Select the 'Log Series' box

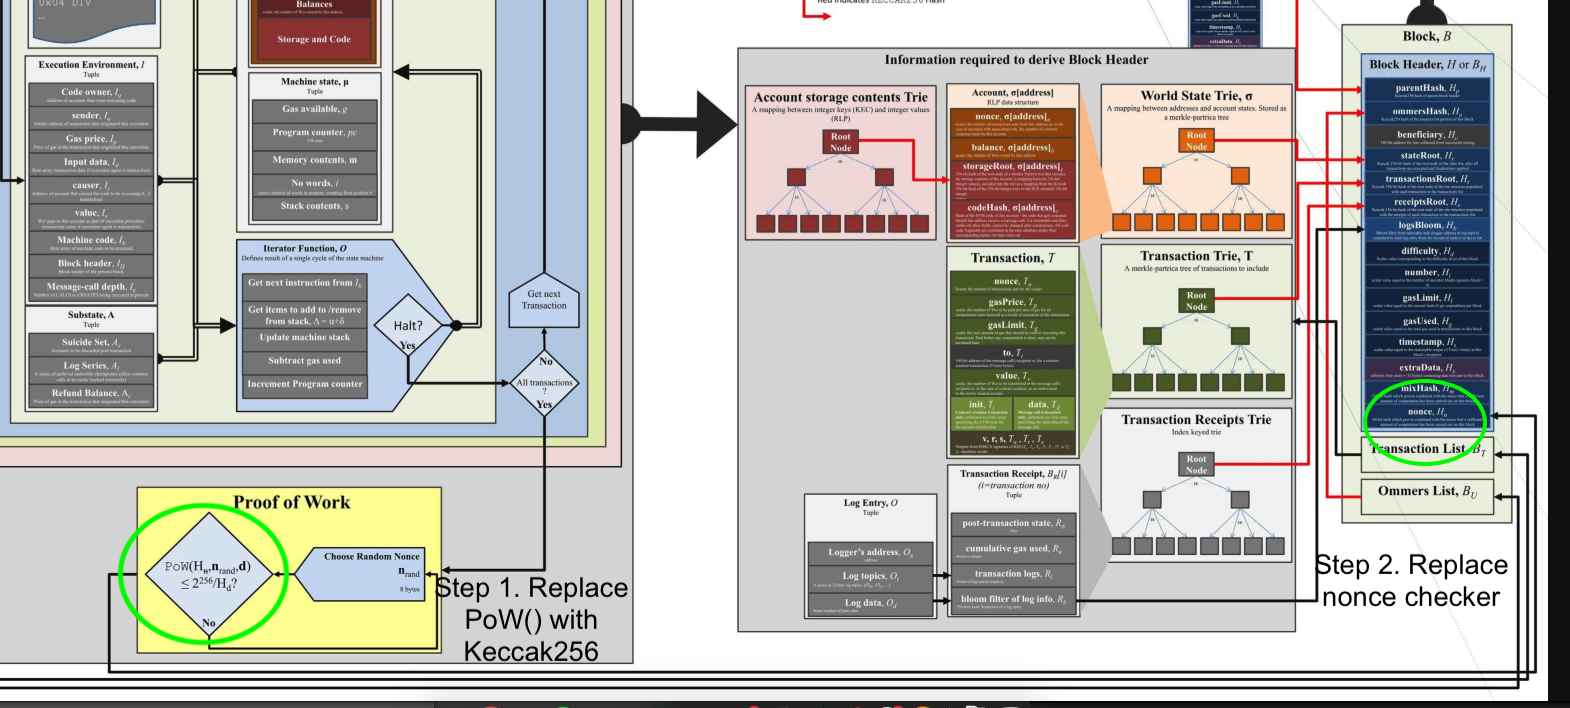pyautogui.click(x=91, y=370)
